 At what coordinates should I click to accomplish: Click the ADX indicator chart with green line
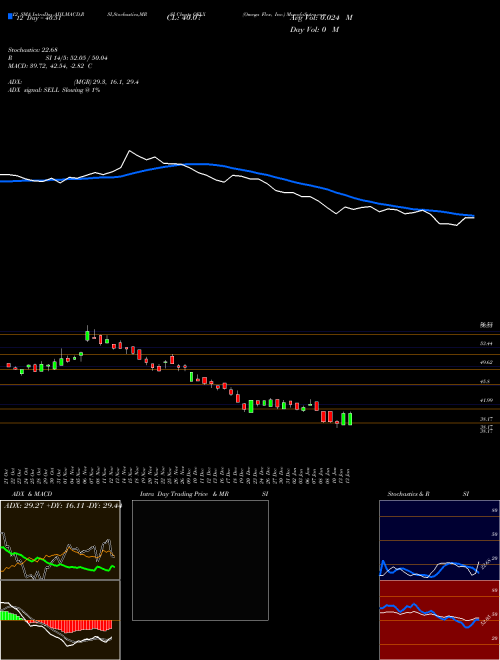click(x=60, y=540)
